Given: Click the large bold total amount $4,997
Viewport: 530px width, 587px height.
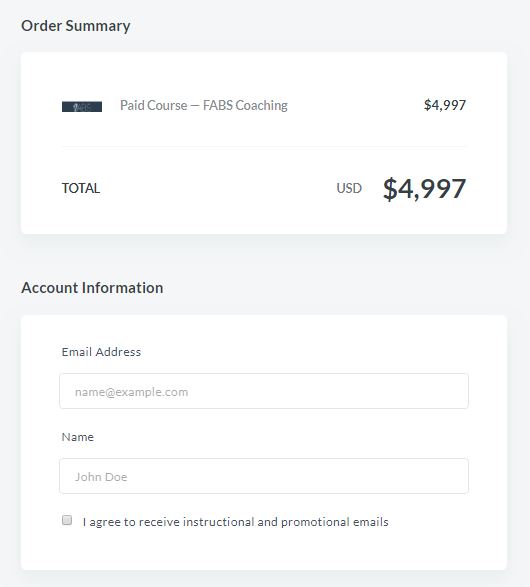Looking at the screenshot, I should click(x=424, y=188).
